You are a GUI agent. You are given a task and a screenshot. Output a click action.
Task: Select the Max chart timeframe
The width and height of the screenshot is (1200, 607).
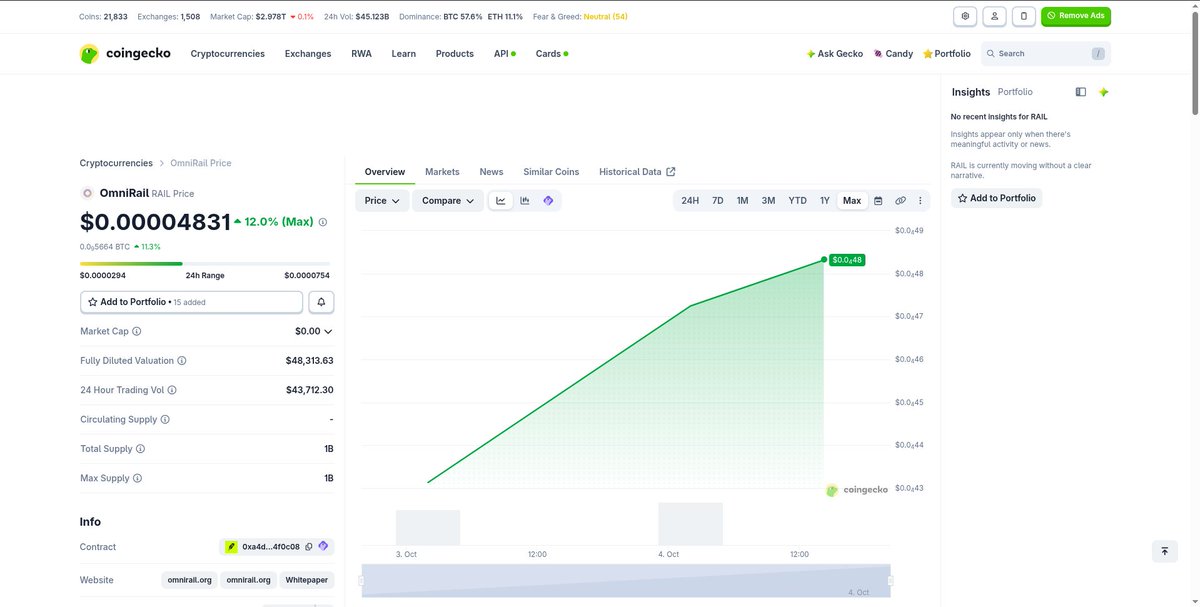pyautogui.click(x=852, y=201)
